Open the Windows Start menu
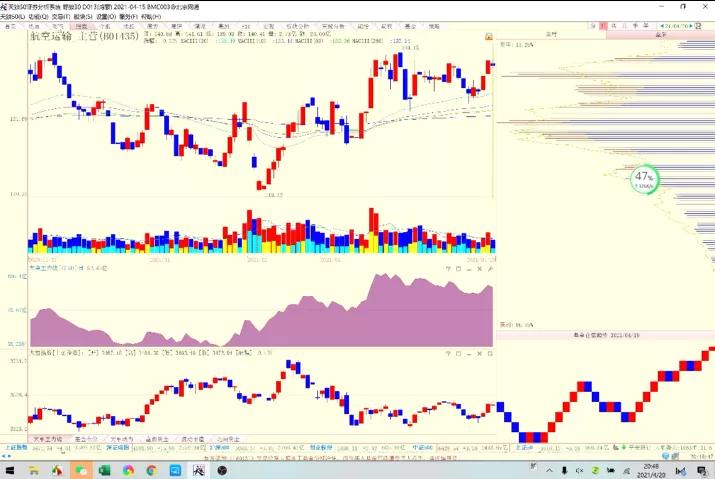715x479 pixels. pos(9,470)
